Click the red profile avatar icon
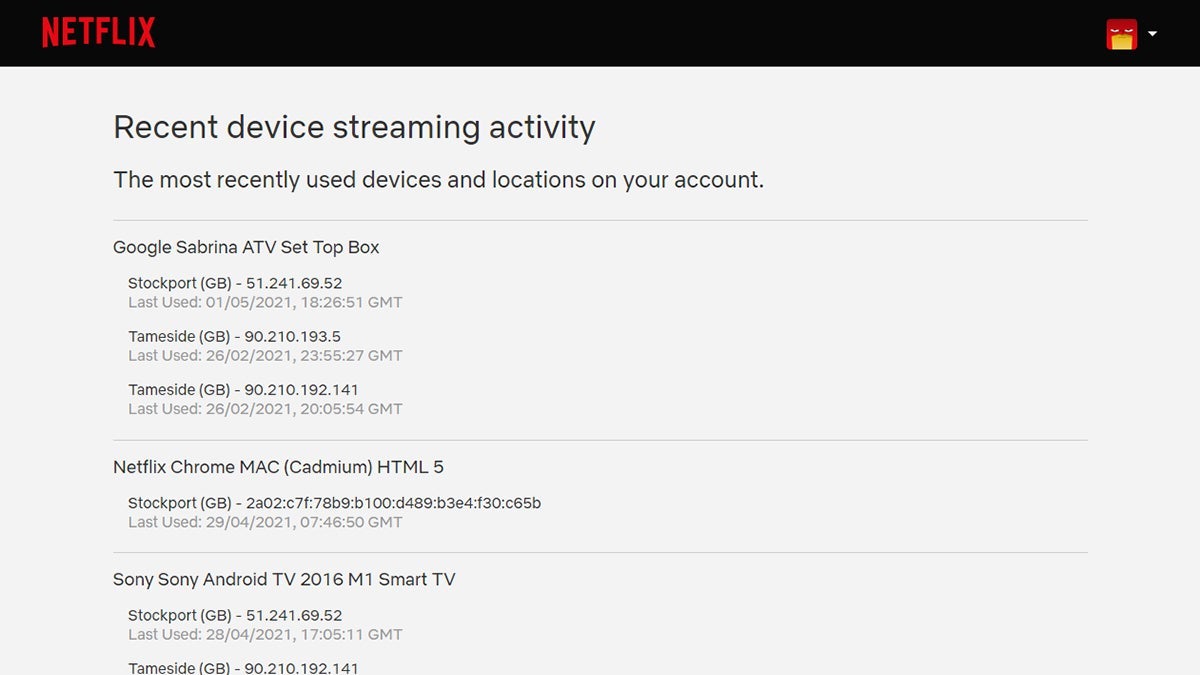This screenshot has width=1200, height=675. click(1121, 34)
